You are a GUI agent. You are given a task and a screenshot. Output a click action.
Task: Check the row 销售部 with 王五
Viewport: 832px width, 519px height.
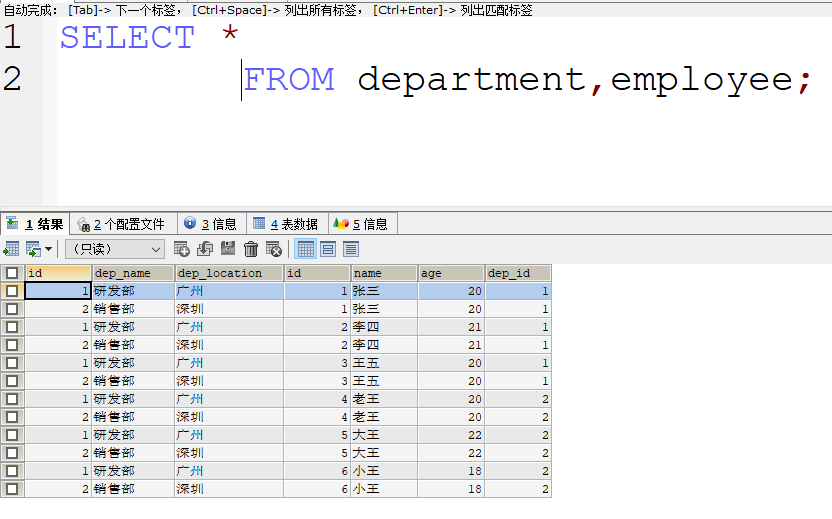(x=12, y=381)
